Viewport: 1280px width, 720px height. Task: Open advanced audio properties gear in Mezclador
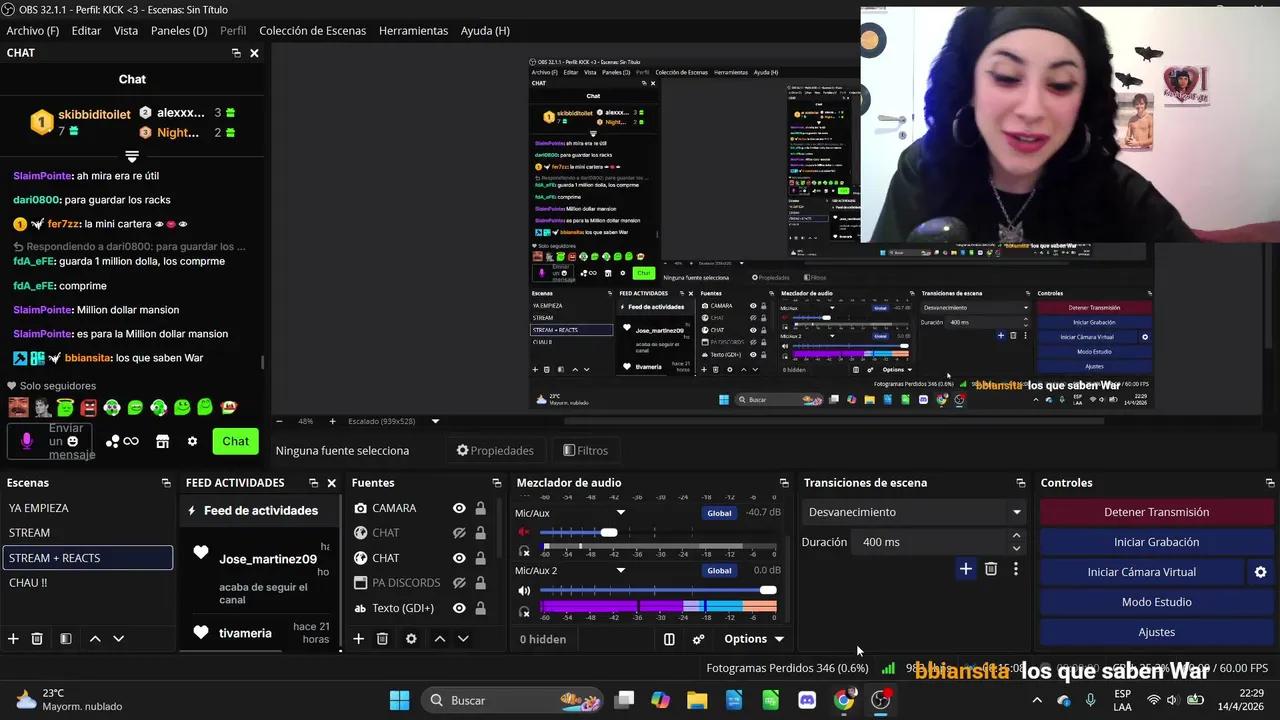(697, 638)
